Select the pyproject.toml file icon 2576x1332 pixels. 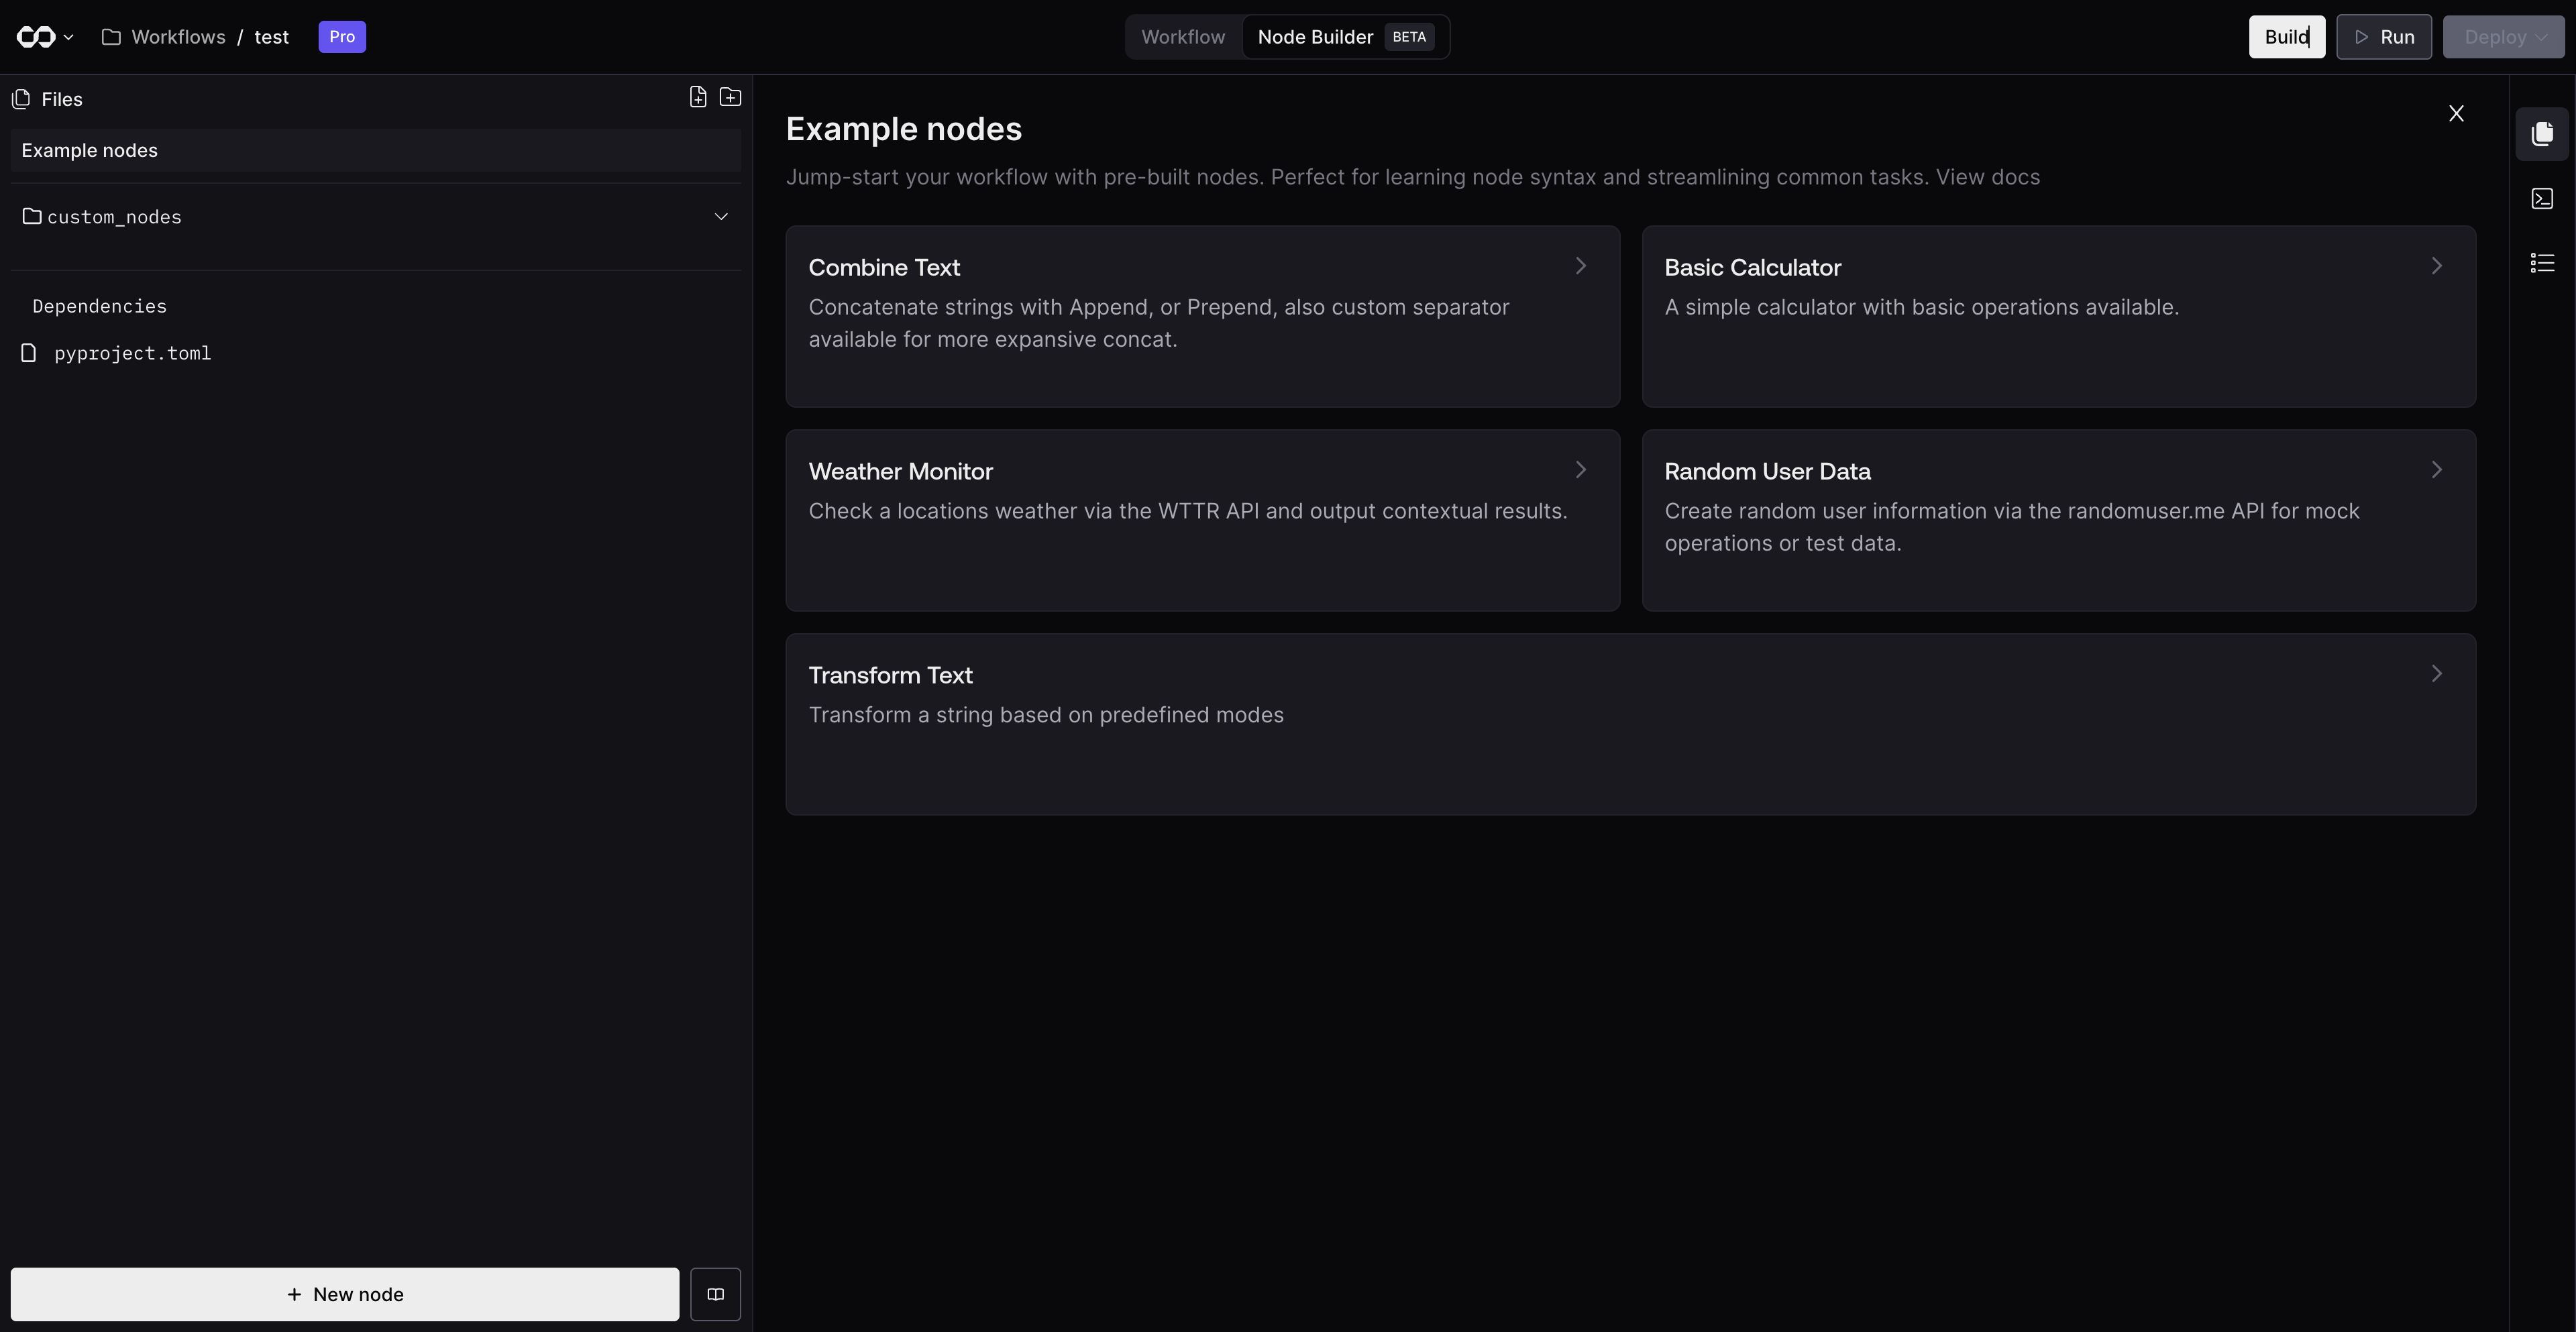pyautogui.click(x=29, y=352)
